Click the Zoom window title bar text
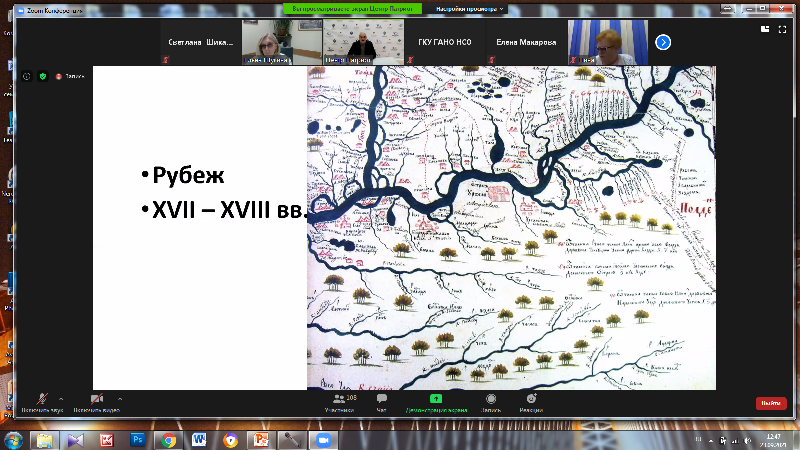This screenshot has height=450, width=800. pyautogui.click(x=54, y=10)
